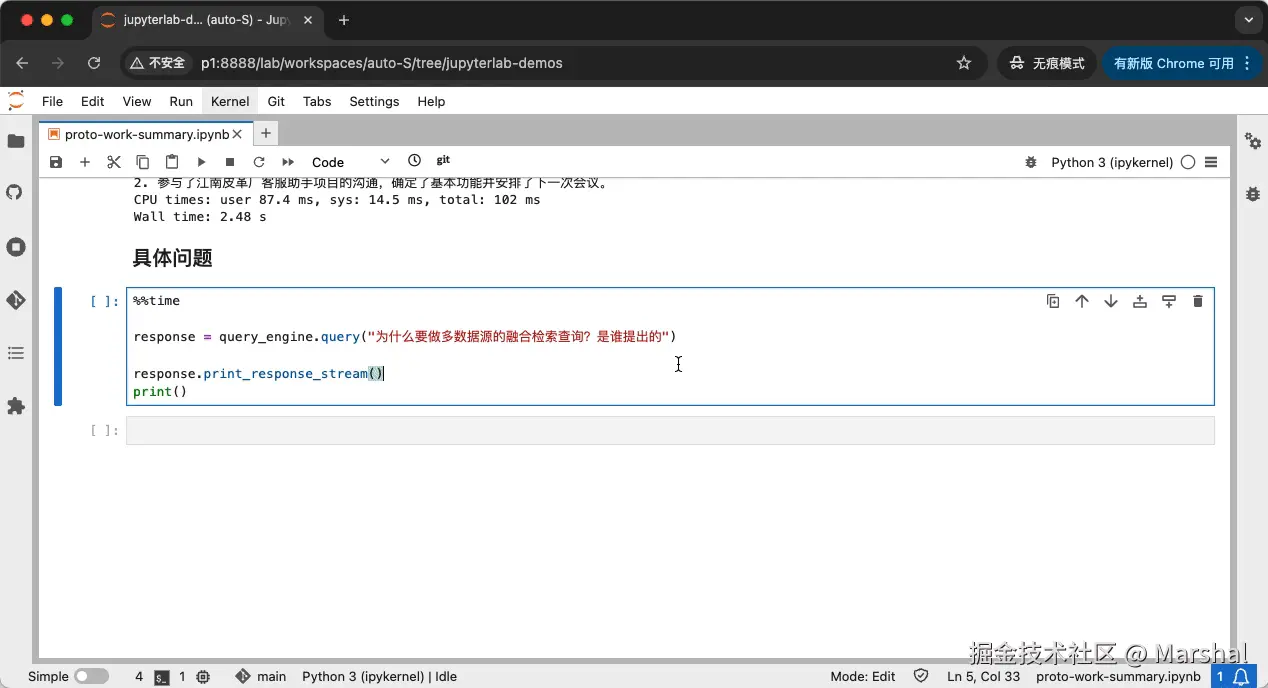Click the response.print_response_stream() line
The height and width of the screenshot is (688, 1268).
[x=259, y=373]
